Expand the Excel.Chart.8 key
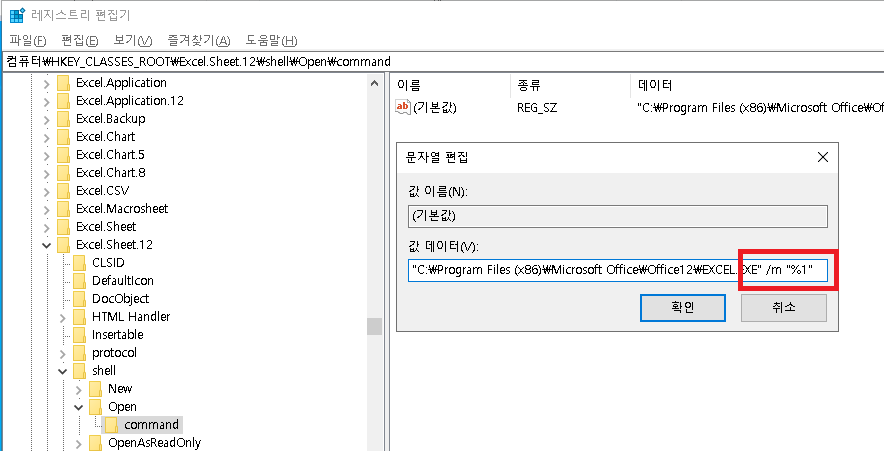 coord(47,173)
